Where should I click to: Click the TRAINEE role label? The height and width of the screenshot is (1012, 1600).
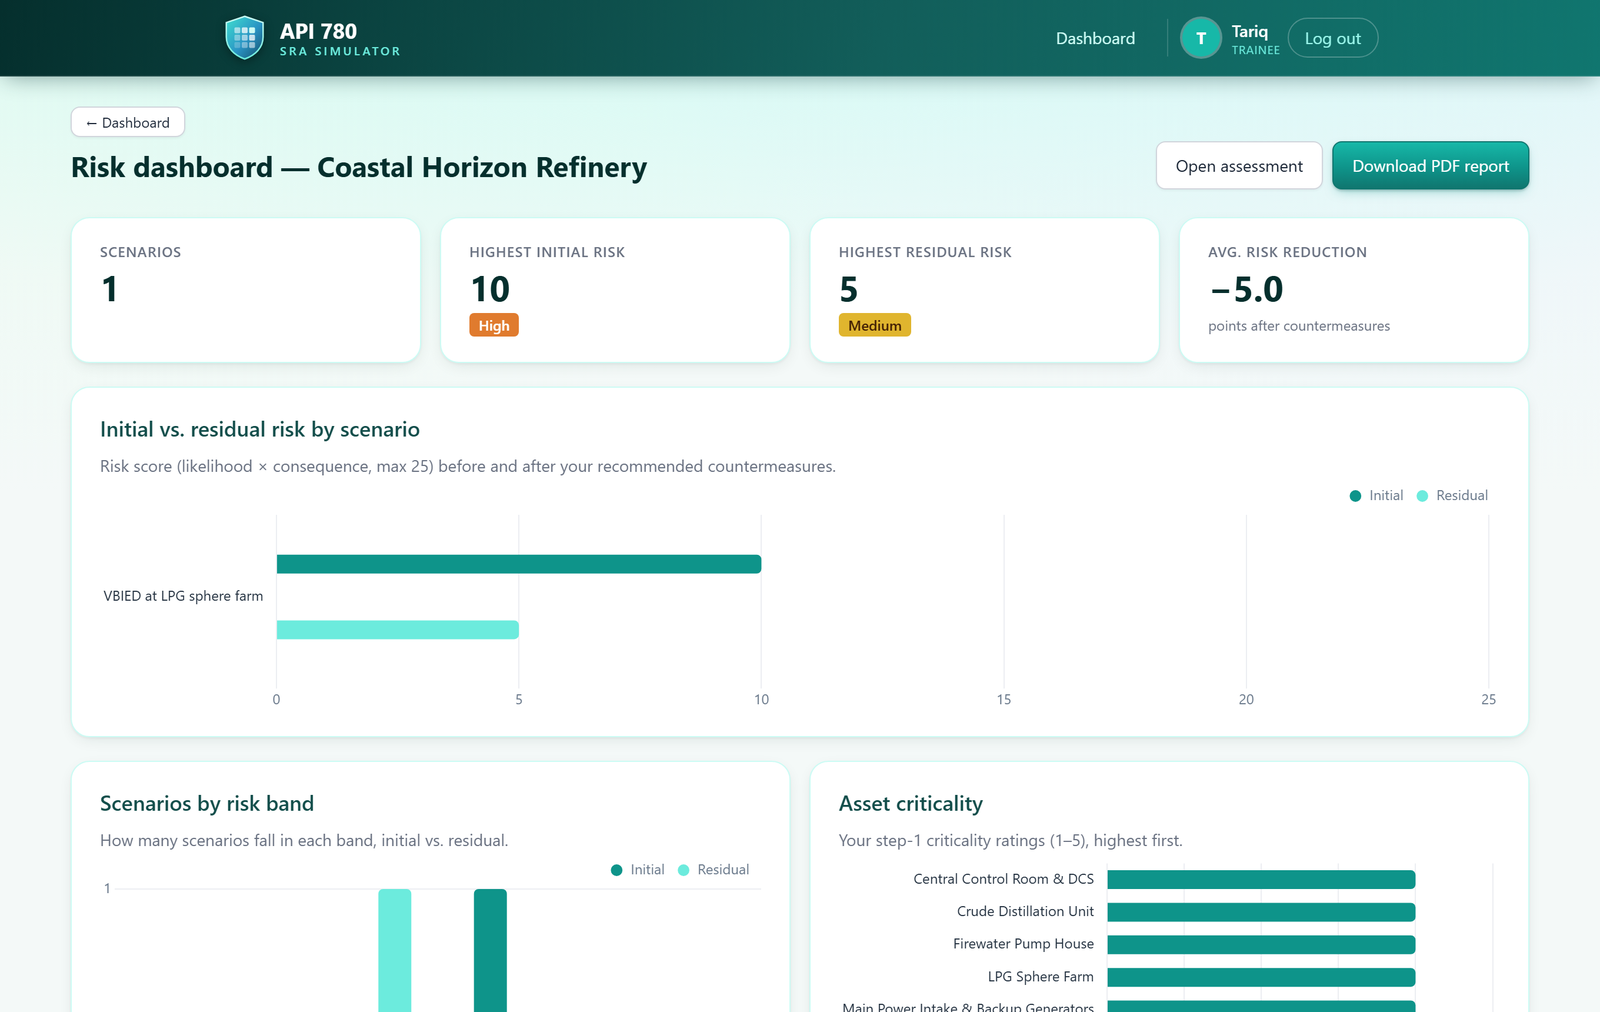click(1255, 50)
